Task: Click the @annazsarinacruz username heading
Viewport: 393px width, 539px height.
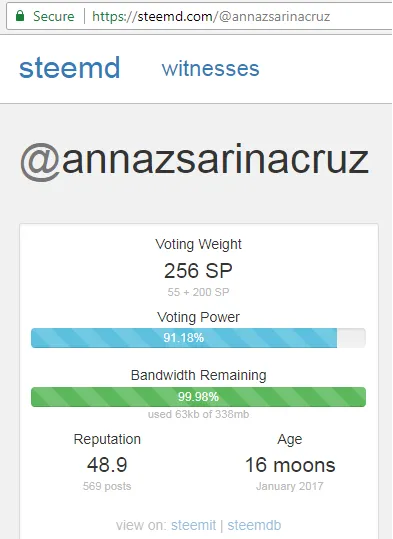Action: [195, 160]
